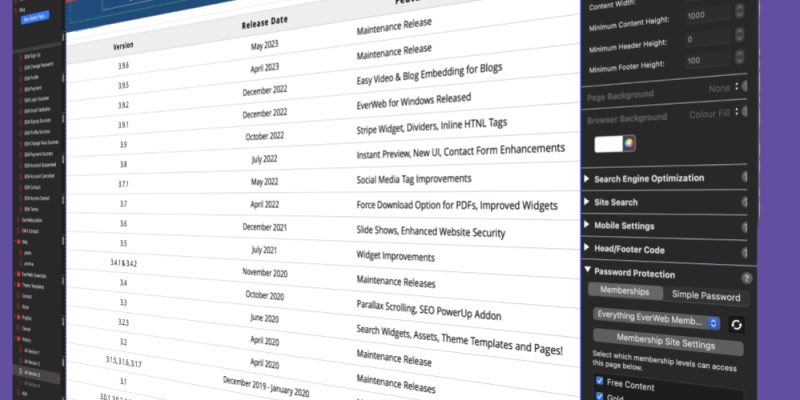Image resolution: width=800 pixels, height=400 pixels.
Task: Open help for Head/Footer Code section
Action: (x=745, y=252)
